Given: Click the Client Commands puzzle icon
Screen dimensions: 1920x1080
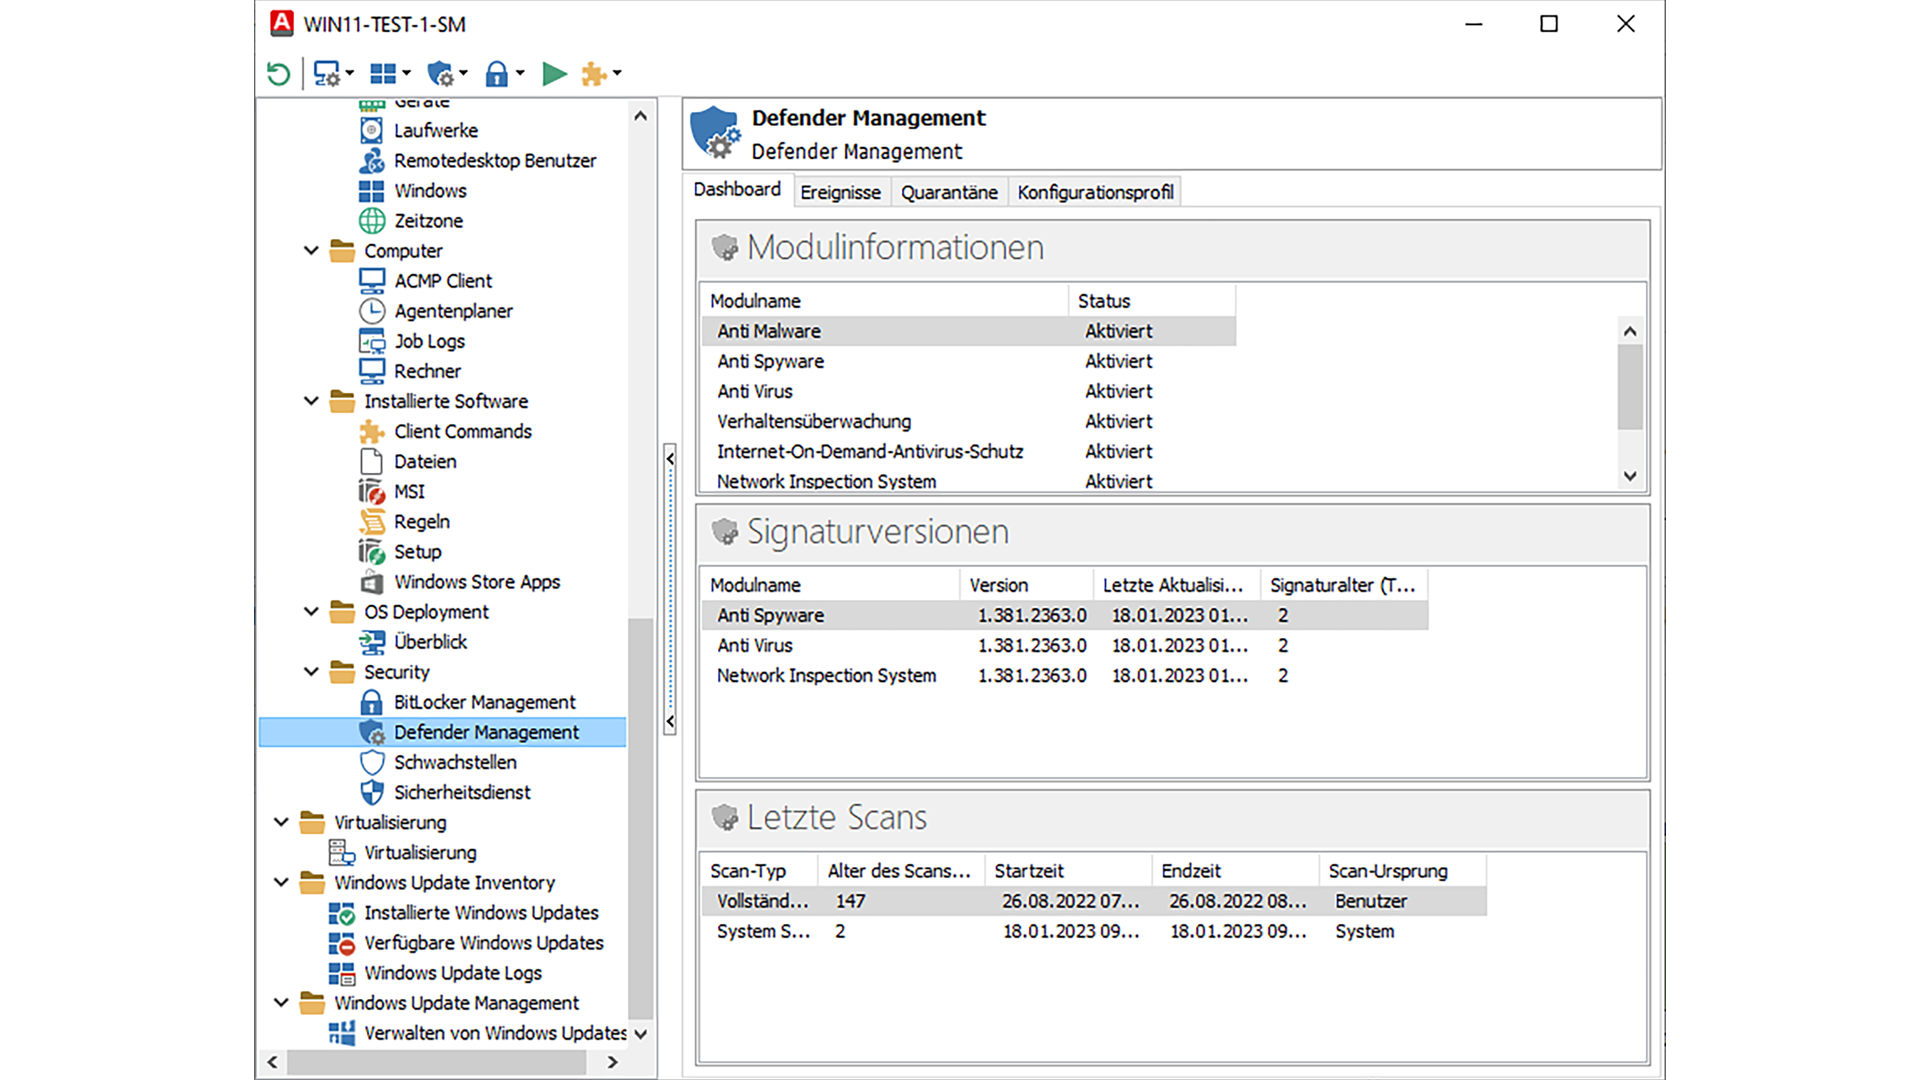Looking at the screenshot, I should pos(371,431).
